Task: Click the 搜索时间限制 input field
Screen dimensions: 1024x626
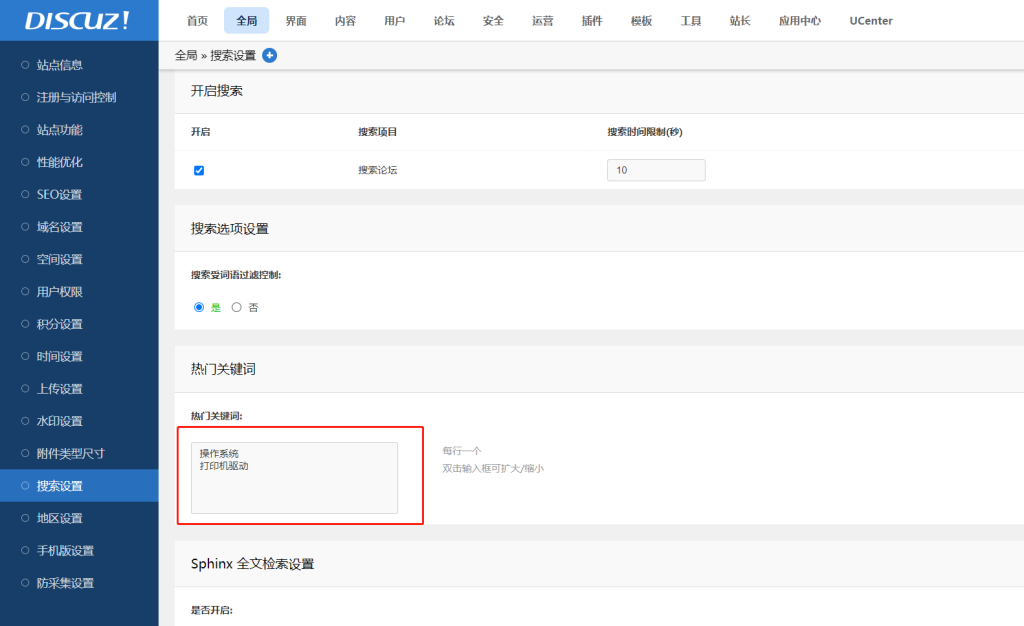Action: 655,170
